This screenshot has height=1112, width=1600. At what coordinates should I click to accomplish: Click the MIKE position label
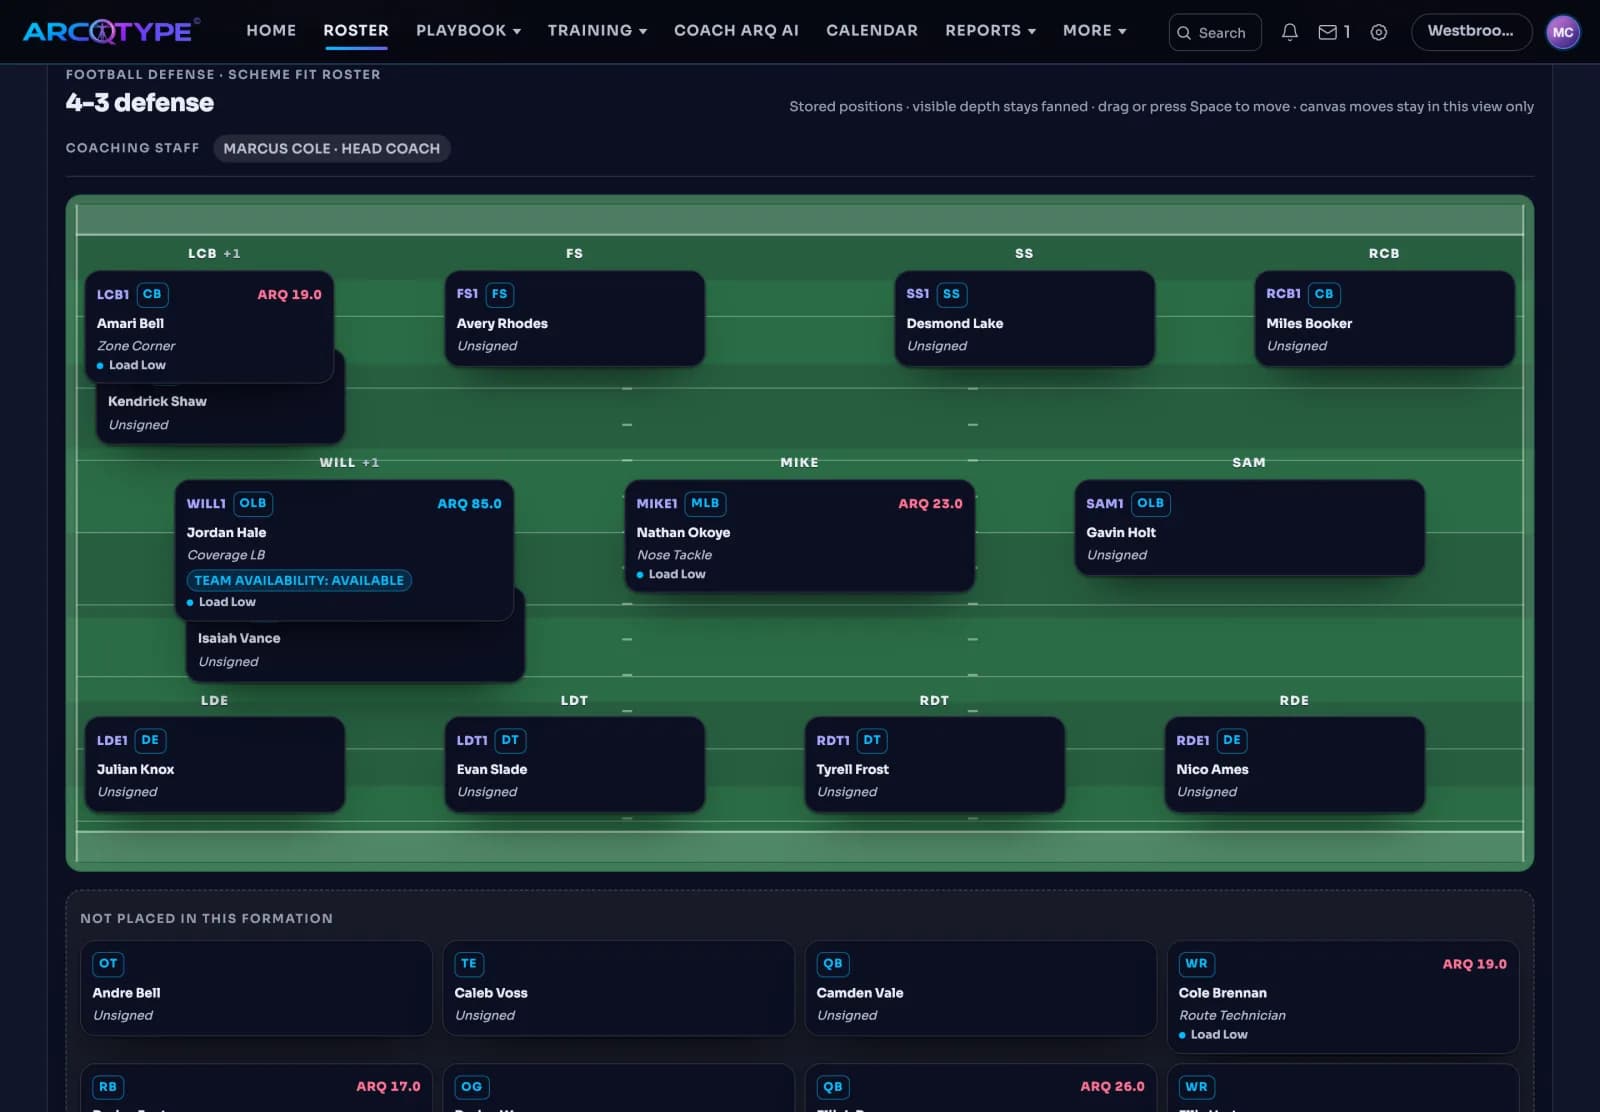coord(800,463)
